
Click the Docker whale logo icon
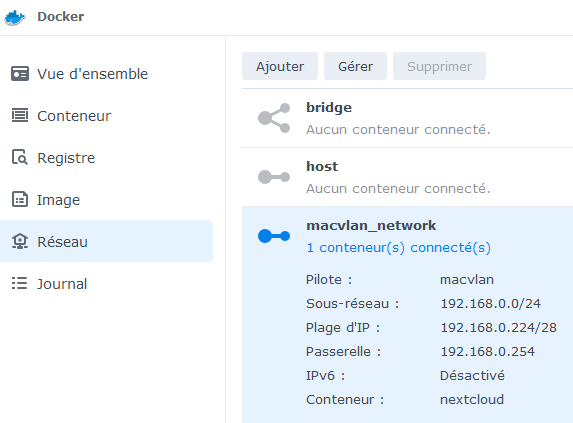15,17
